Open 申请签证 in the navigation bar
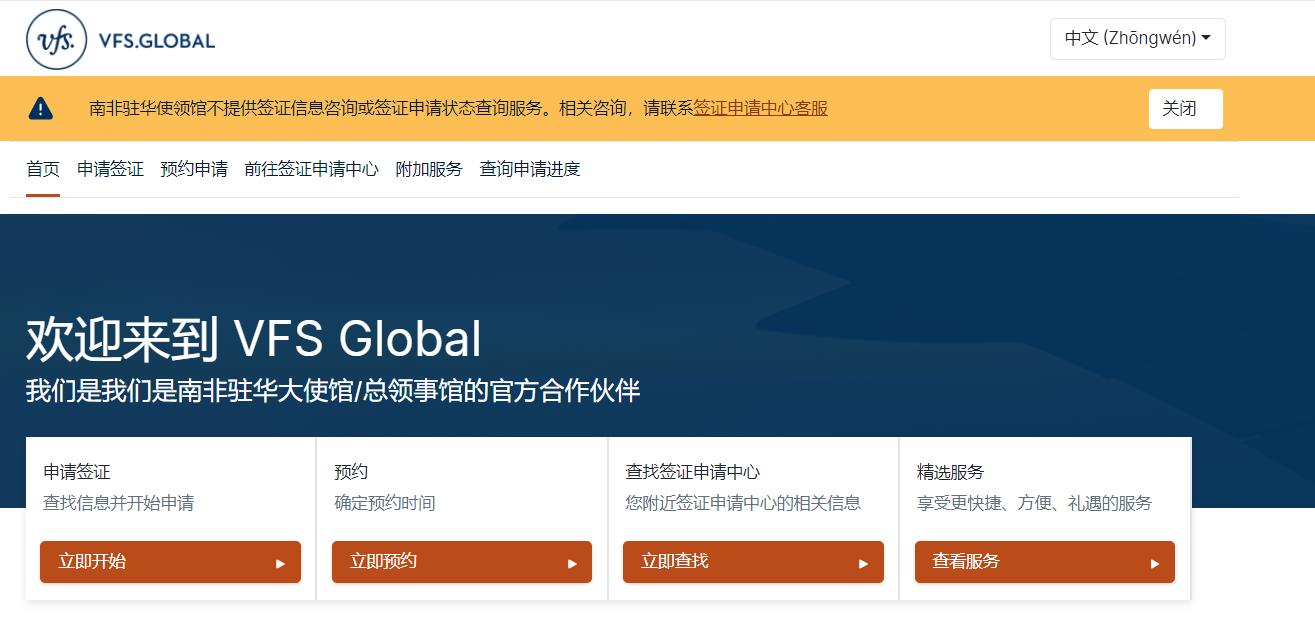Viewport: 1315px width, 623px height. pos(110,169)
